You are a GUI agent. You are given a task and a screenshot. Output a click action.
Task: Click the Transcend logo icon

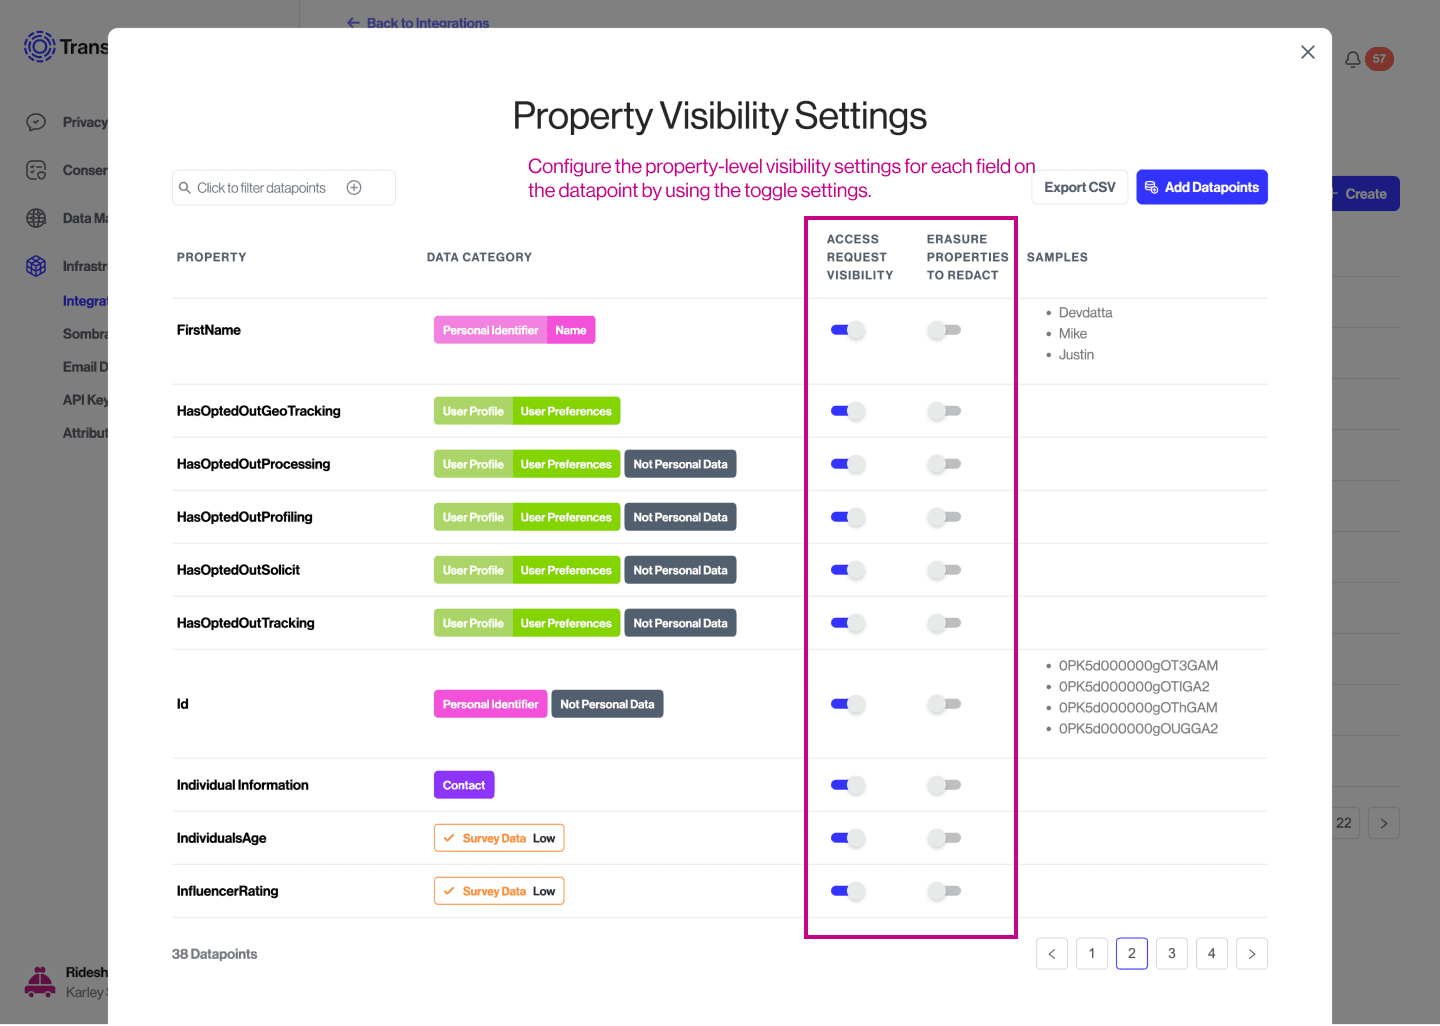coord(39,46)
